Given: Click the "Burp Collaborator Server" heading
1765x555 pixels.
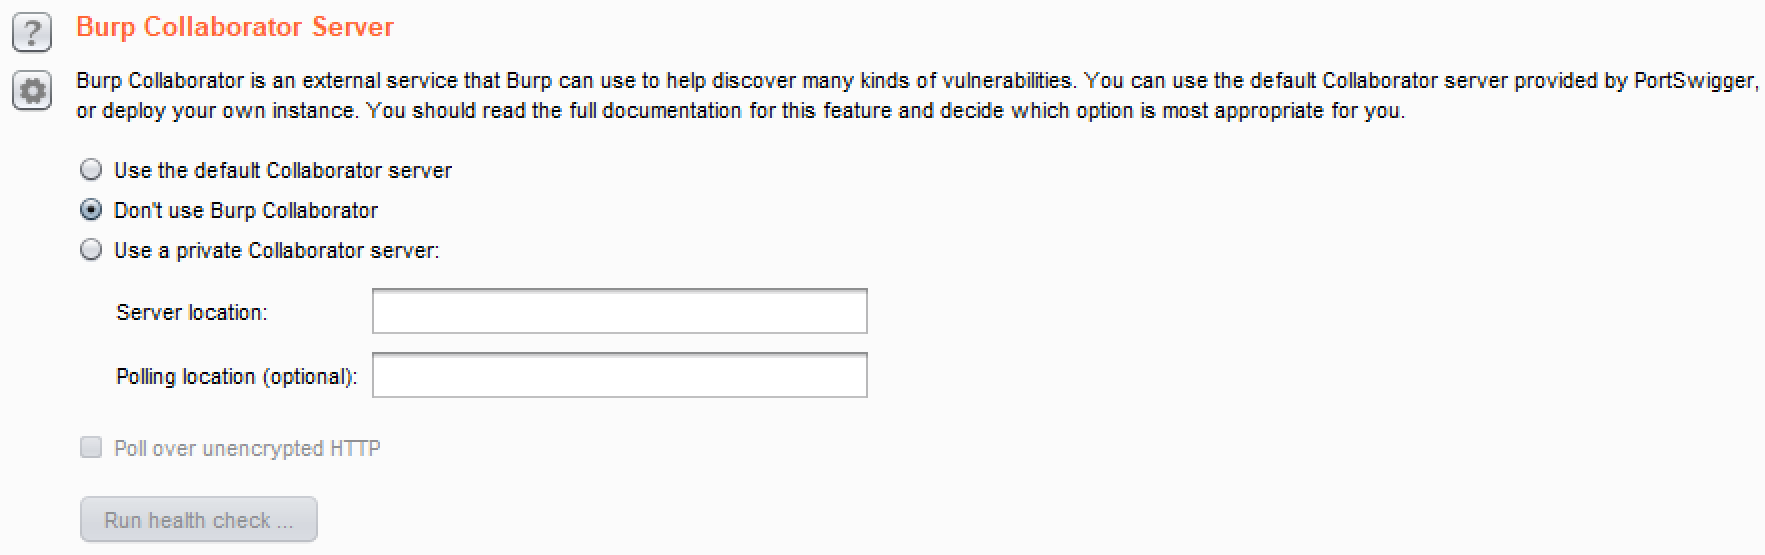Looking at the screenshot, I should [235, 27].
